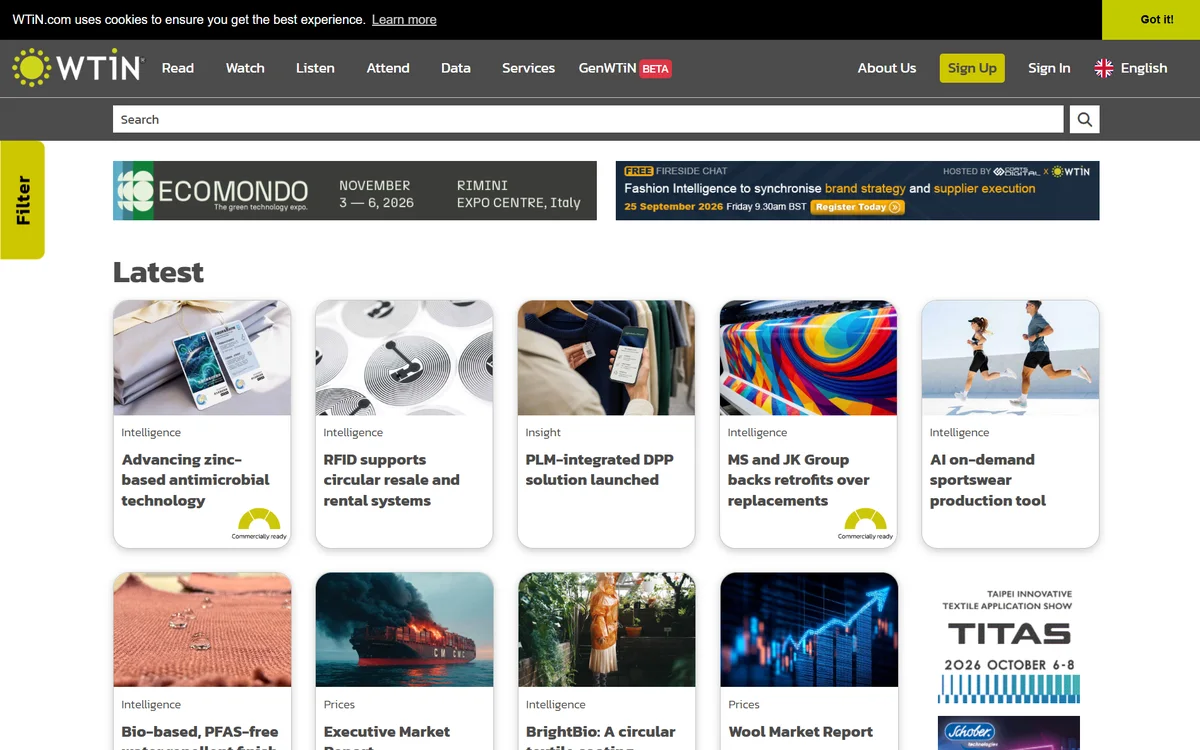Open 'PLM-integrated DPP solution launched' headline
The width and height of the screenshot is (1200, 750).
pos(599,470)
